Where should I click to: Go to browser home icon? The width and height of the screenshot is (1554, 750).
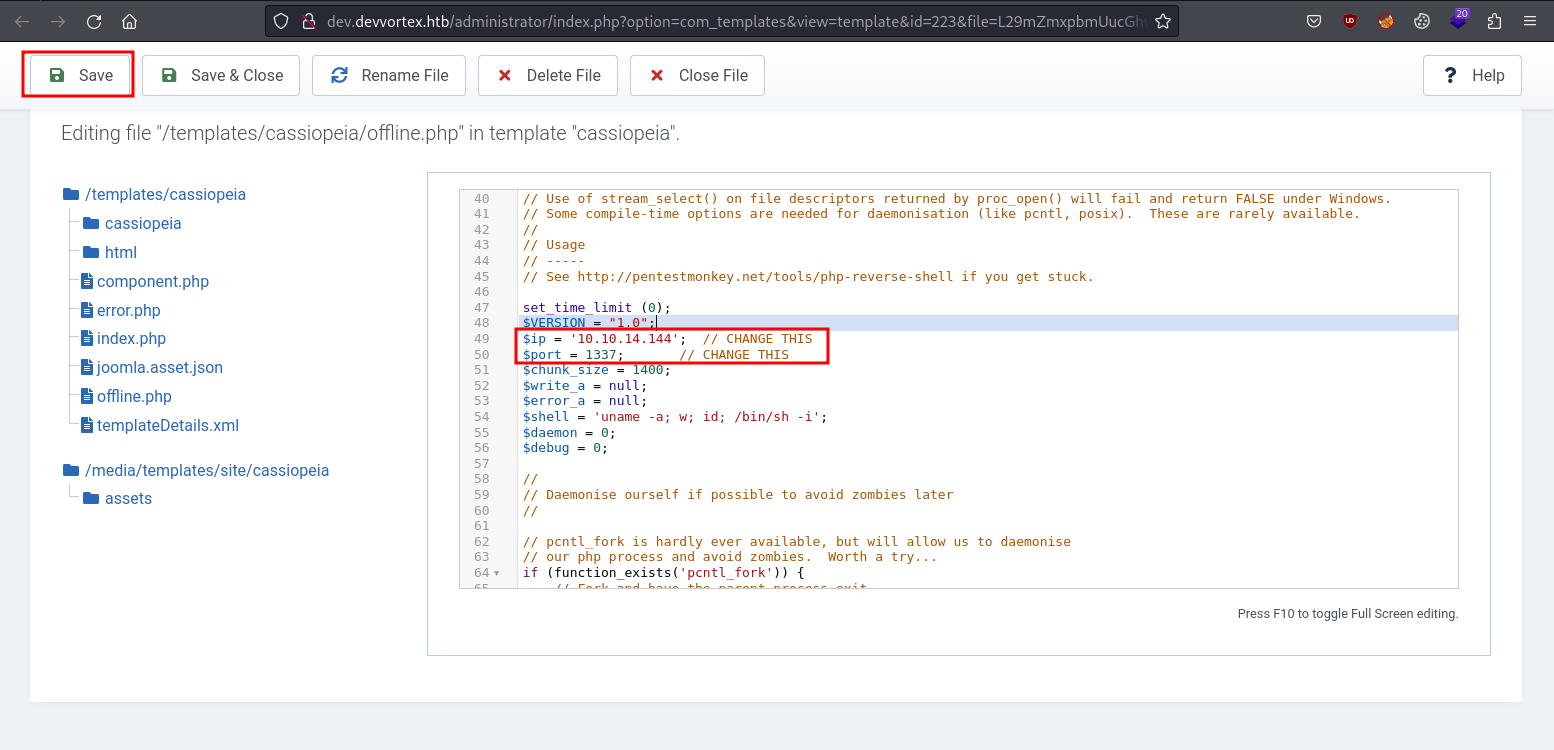click(129, 21)
